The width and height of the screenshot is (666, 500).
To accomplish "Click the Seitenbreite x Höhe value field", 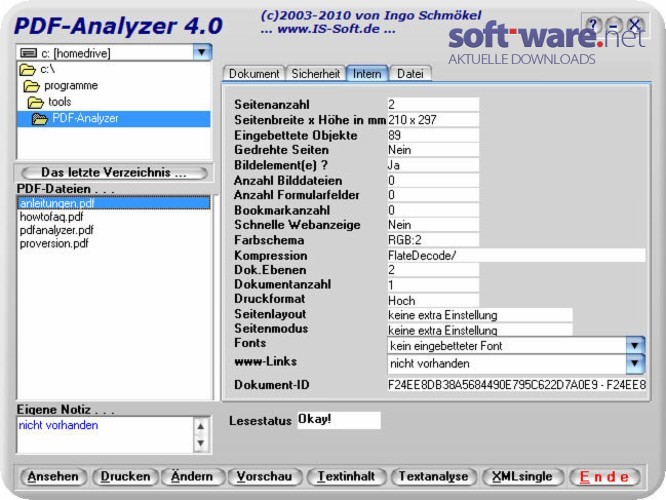I will coord(433,120).
